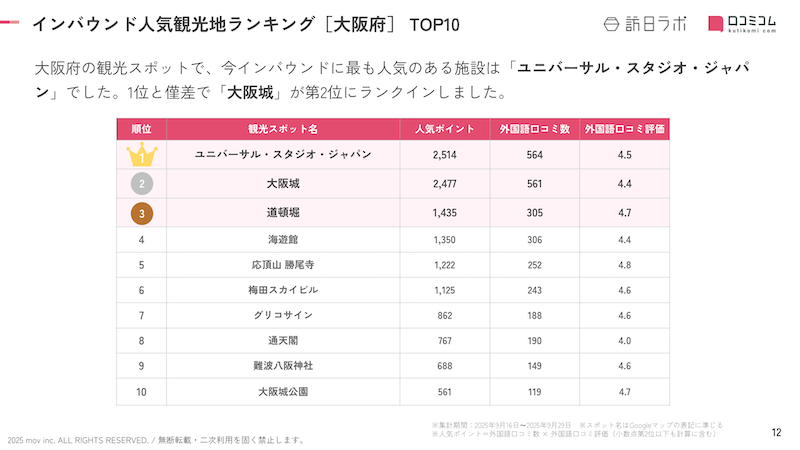
Task: Select the 順位 column header
Action: tap(142, 129)
